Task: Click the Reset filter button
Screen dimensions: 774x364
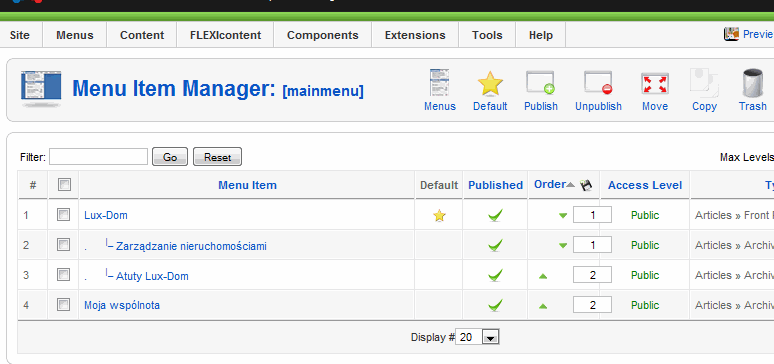Action: [x=217, y=157]
